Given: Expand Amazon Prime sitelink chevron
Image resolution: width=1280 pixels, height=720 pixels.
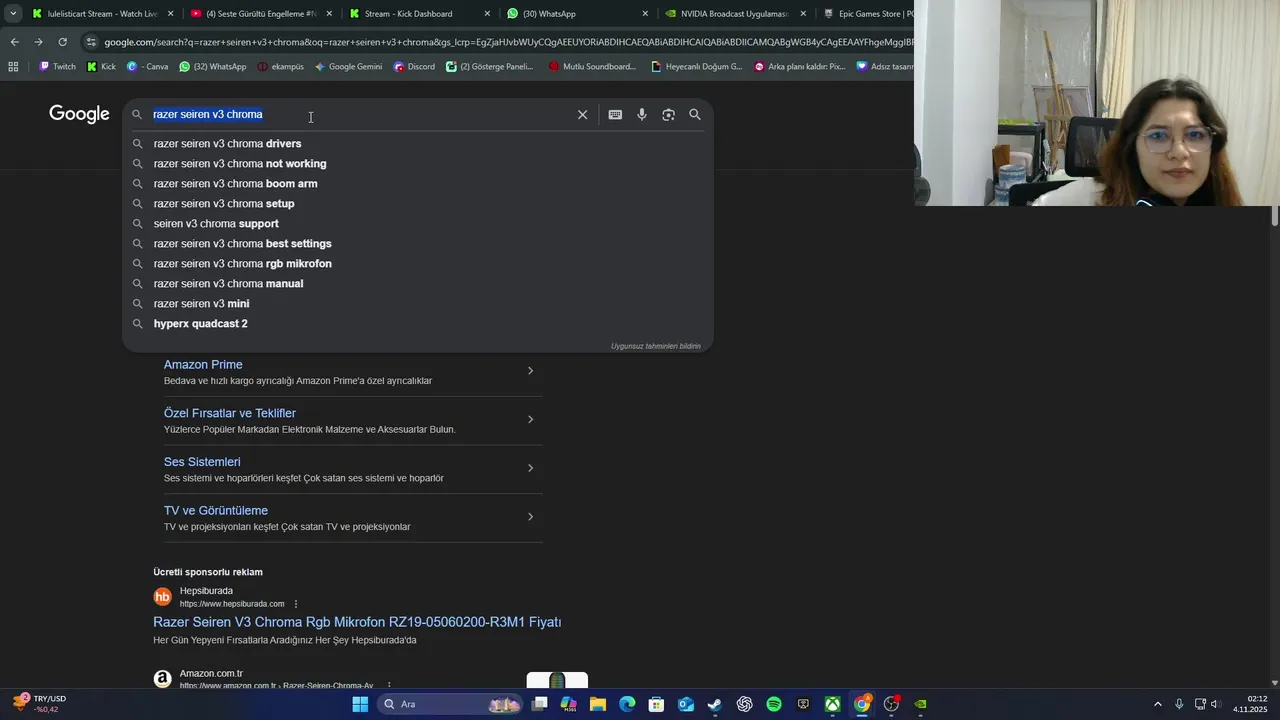Looking at the screenshot, I should coord(530,371).
